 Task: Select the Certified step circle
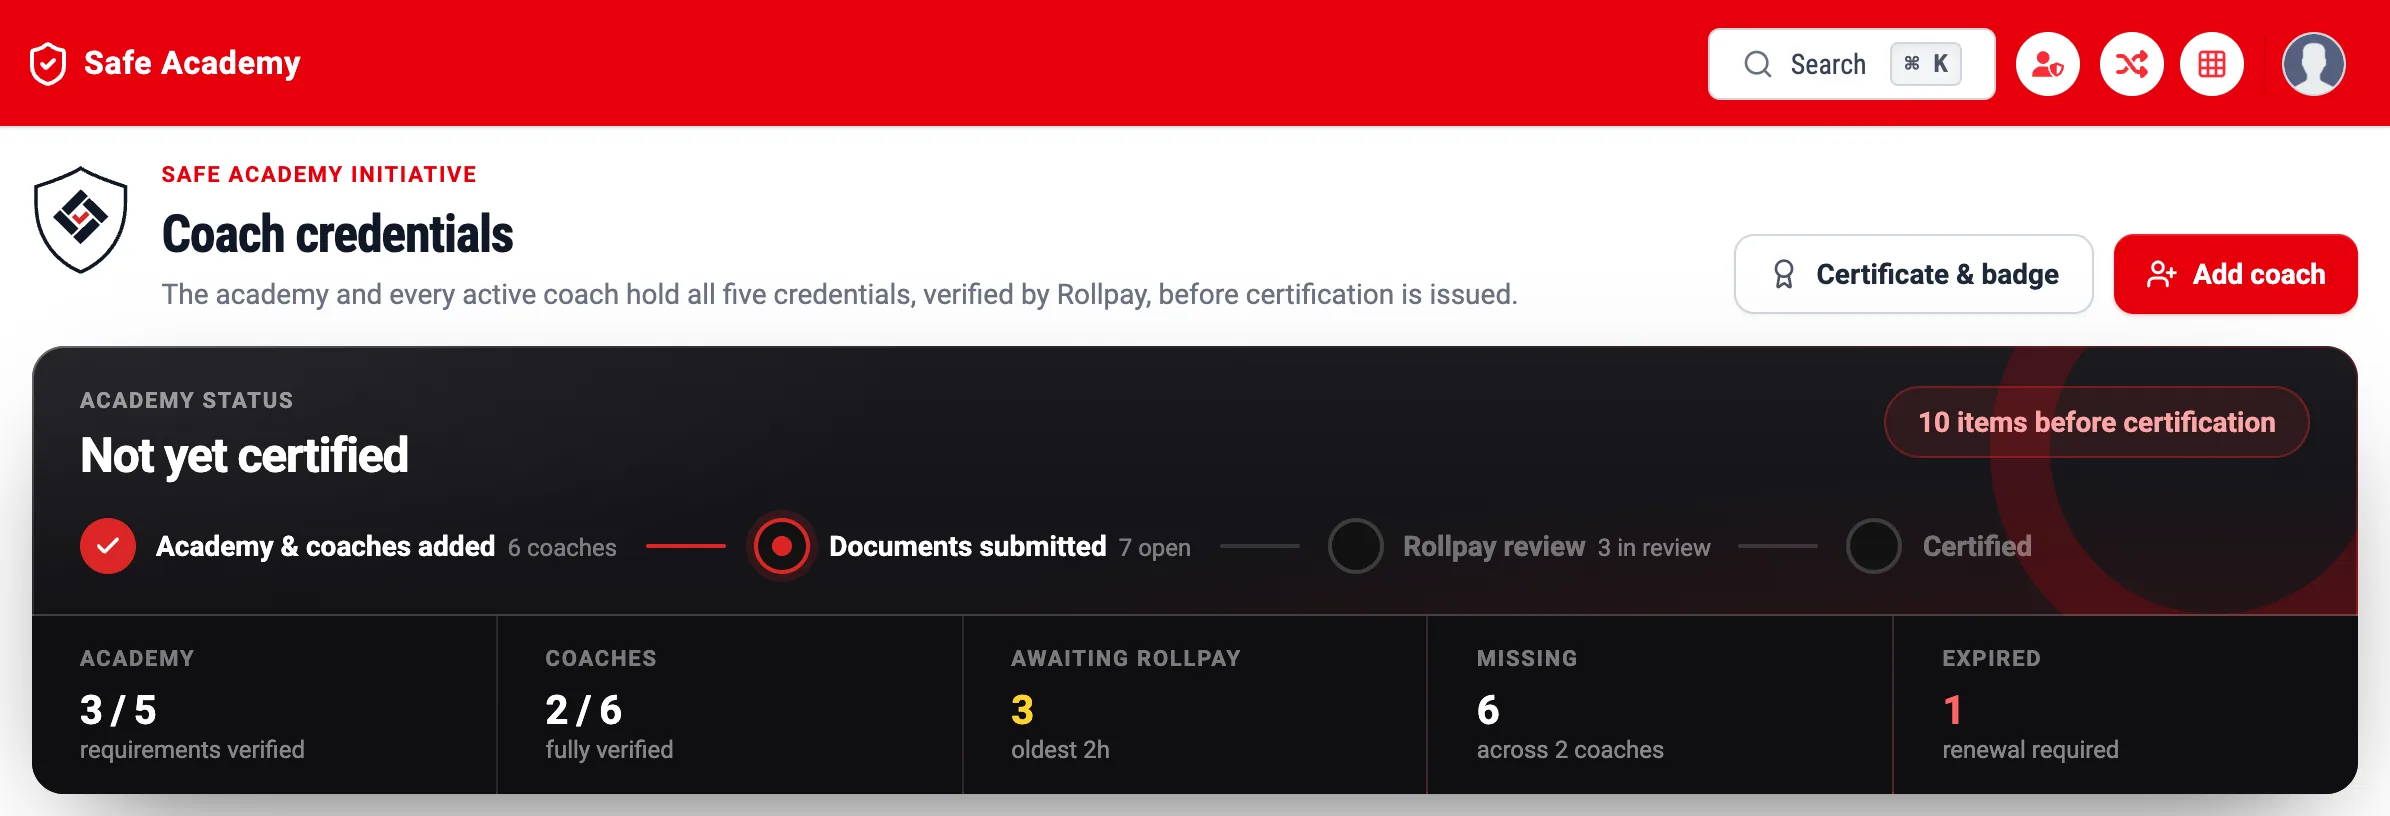click(x=1874, y=546)
